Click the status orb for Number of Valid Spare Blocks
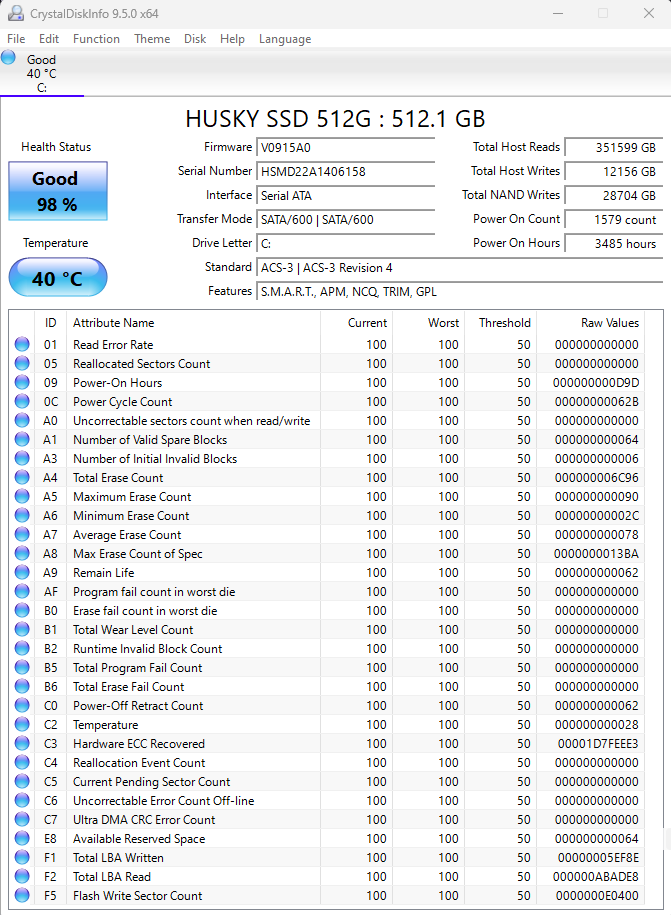671x915 pixels. coord(22,439)
